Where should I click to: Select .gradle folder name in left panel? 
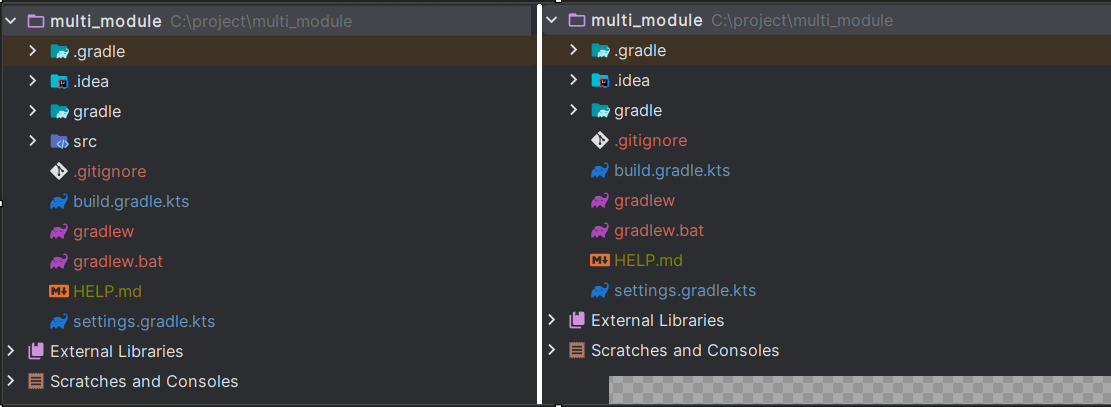point(99,52)
